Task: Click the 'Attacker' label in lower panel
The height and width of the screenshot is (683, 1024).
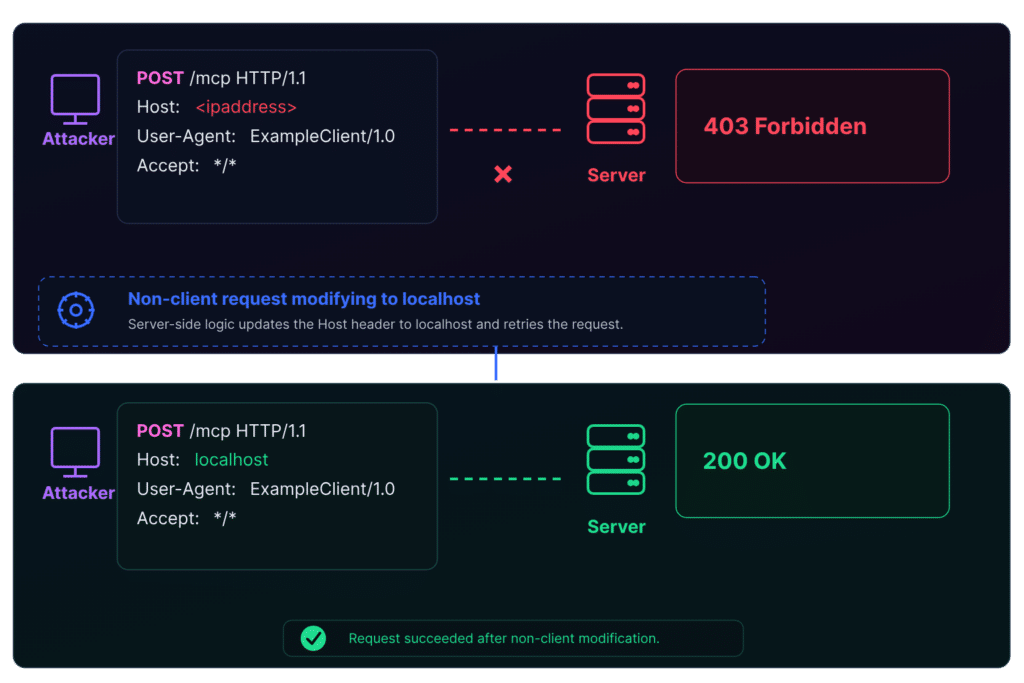Action: click(x=78, y=492)
